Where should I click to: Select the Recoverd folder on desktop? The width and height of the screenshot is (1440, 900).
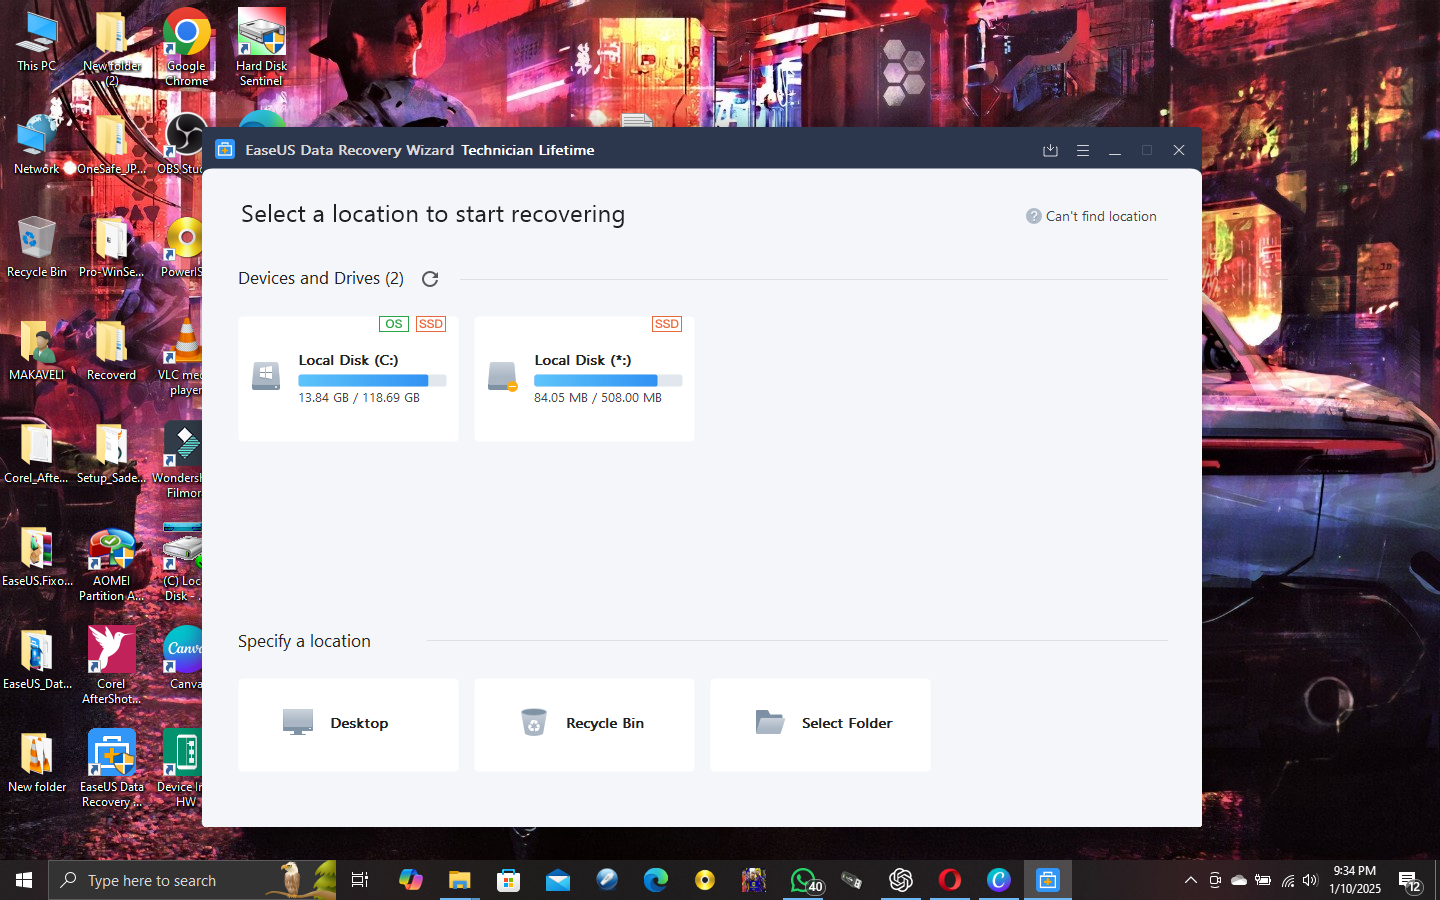(111, 351)
